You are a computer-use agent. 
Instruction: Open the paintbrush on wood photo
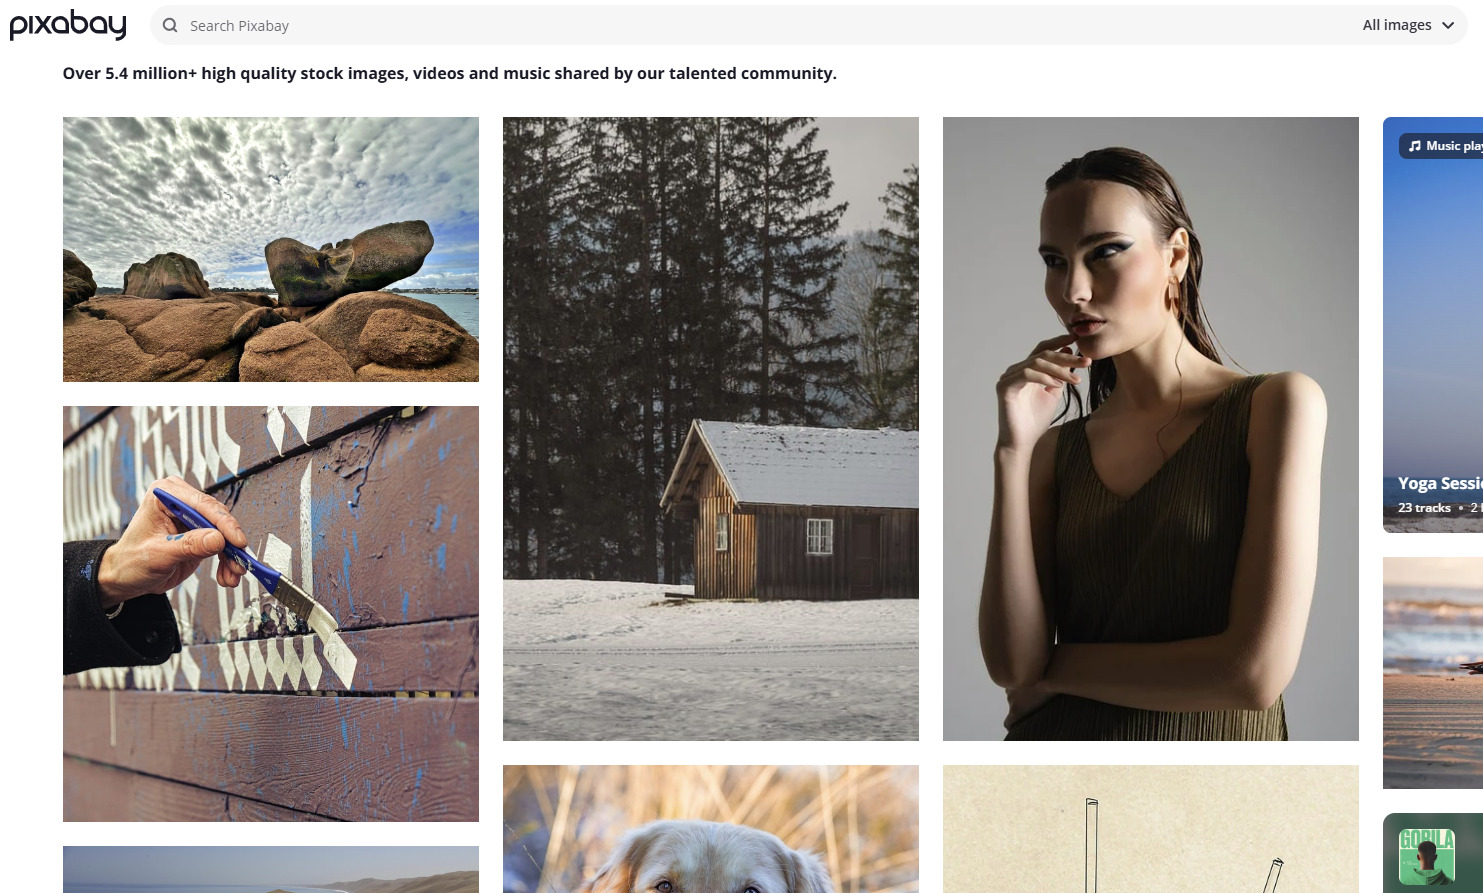[271, 614]
